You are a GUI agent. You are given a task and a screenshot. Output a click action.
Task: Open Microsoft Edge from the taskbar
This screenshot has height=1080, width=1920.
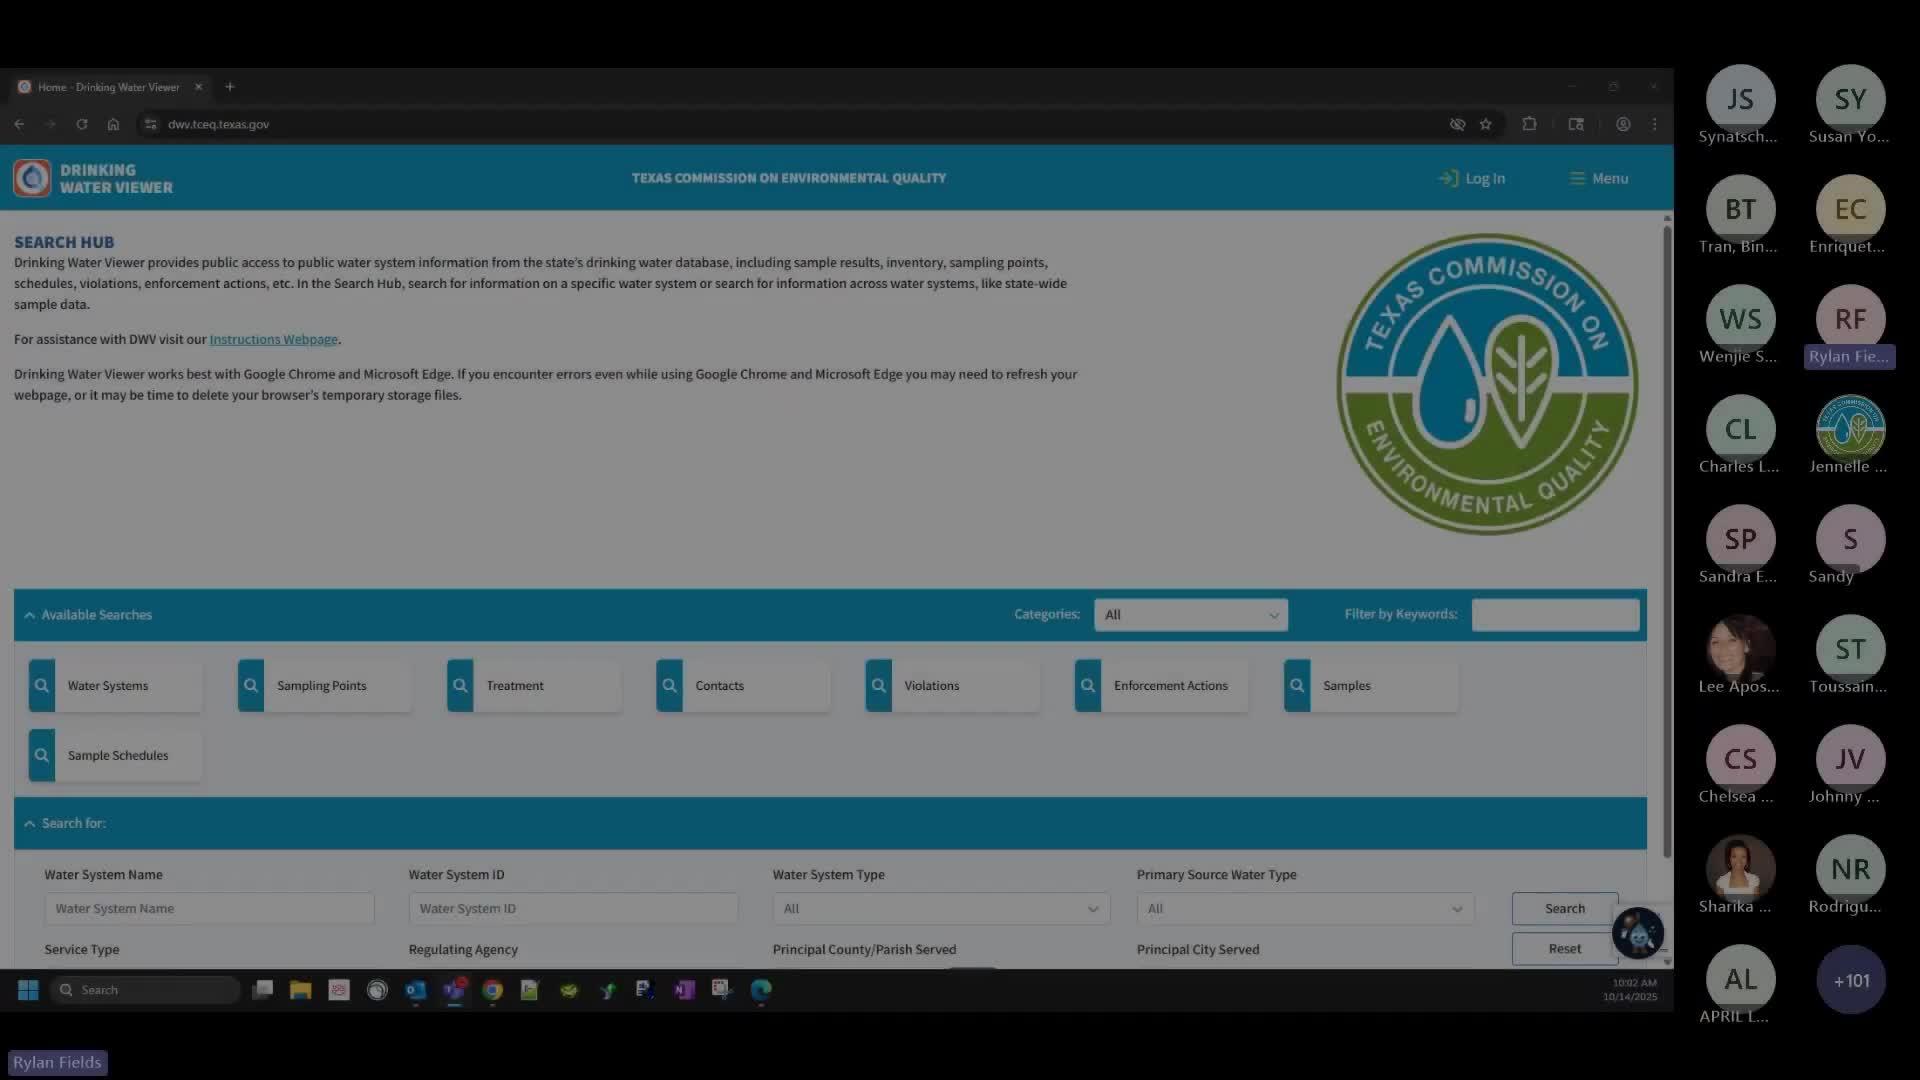(x=760, y=990)
